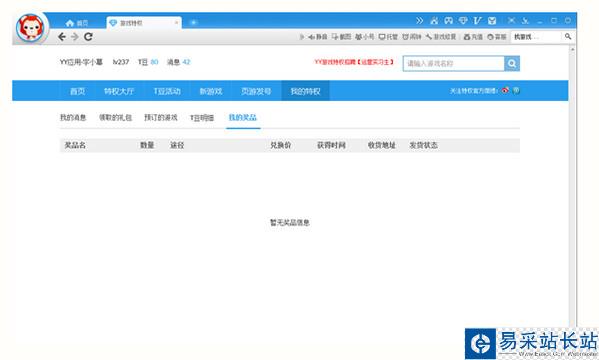Click the 请输入游戏名称 game search box
The width and height of the screenshot is (599, 360).
pos(453,63)
